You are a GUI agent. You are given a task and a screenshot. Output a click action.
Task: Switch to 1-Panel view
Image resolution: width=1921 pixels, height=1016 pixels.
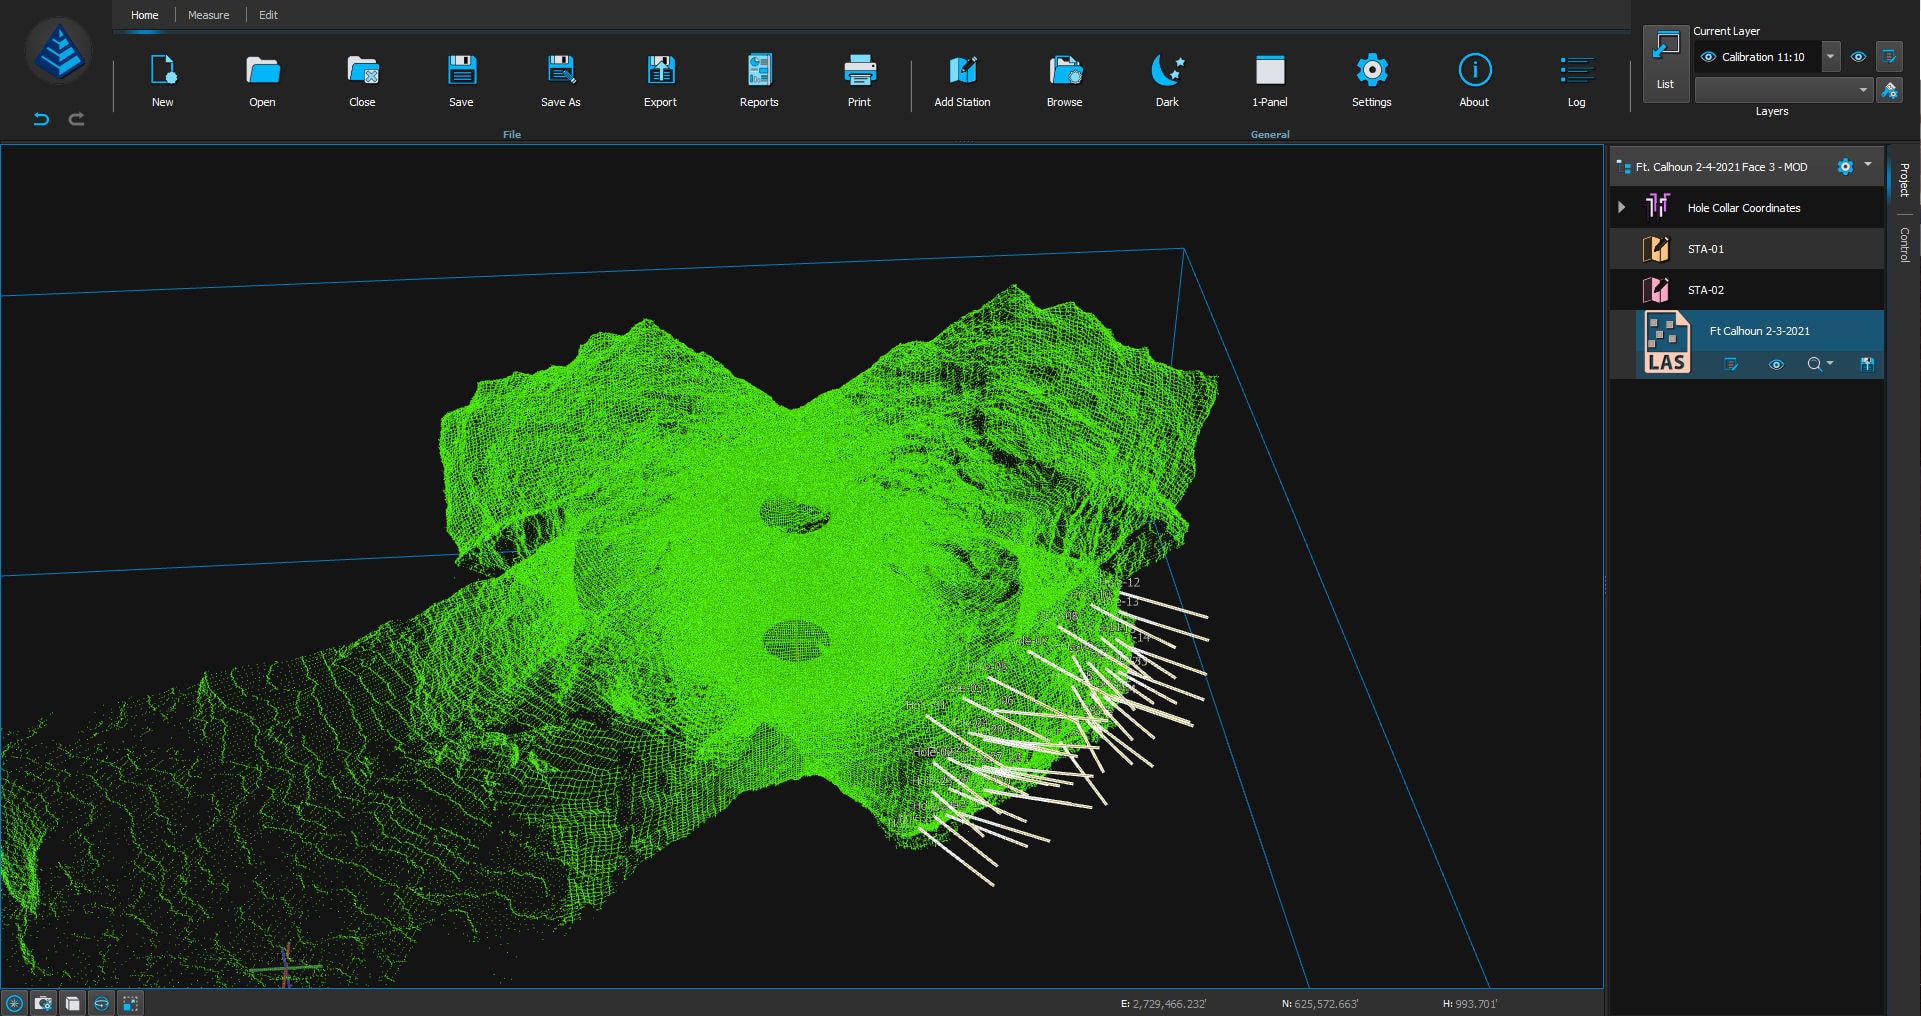(x=1269, y=80)
